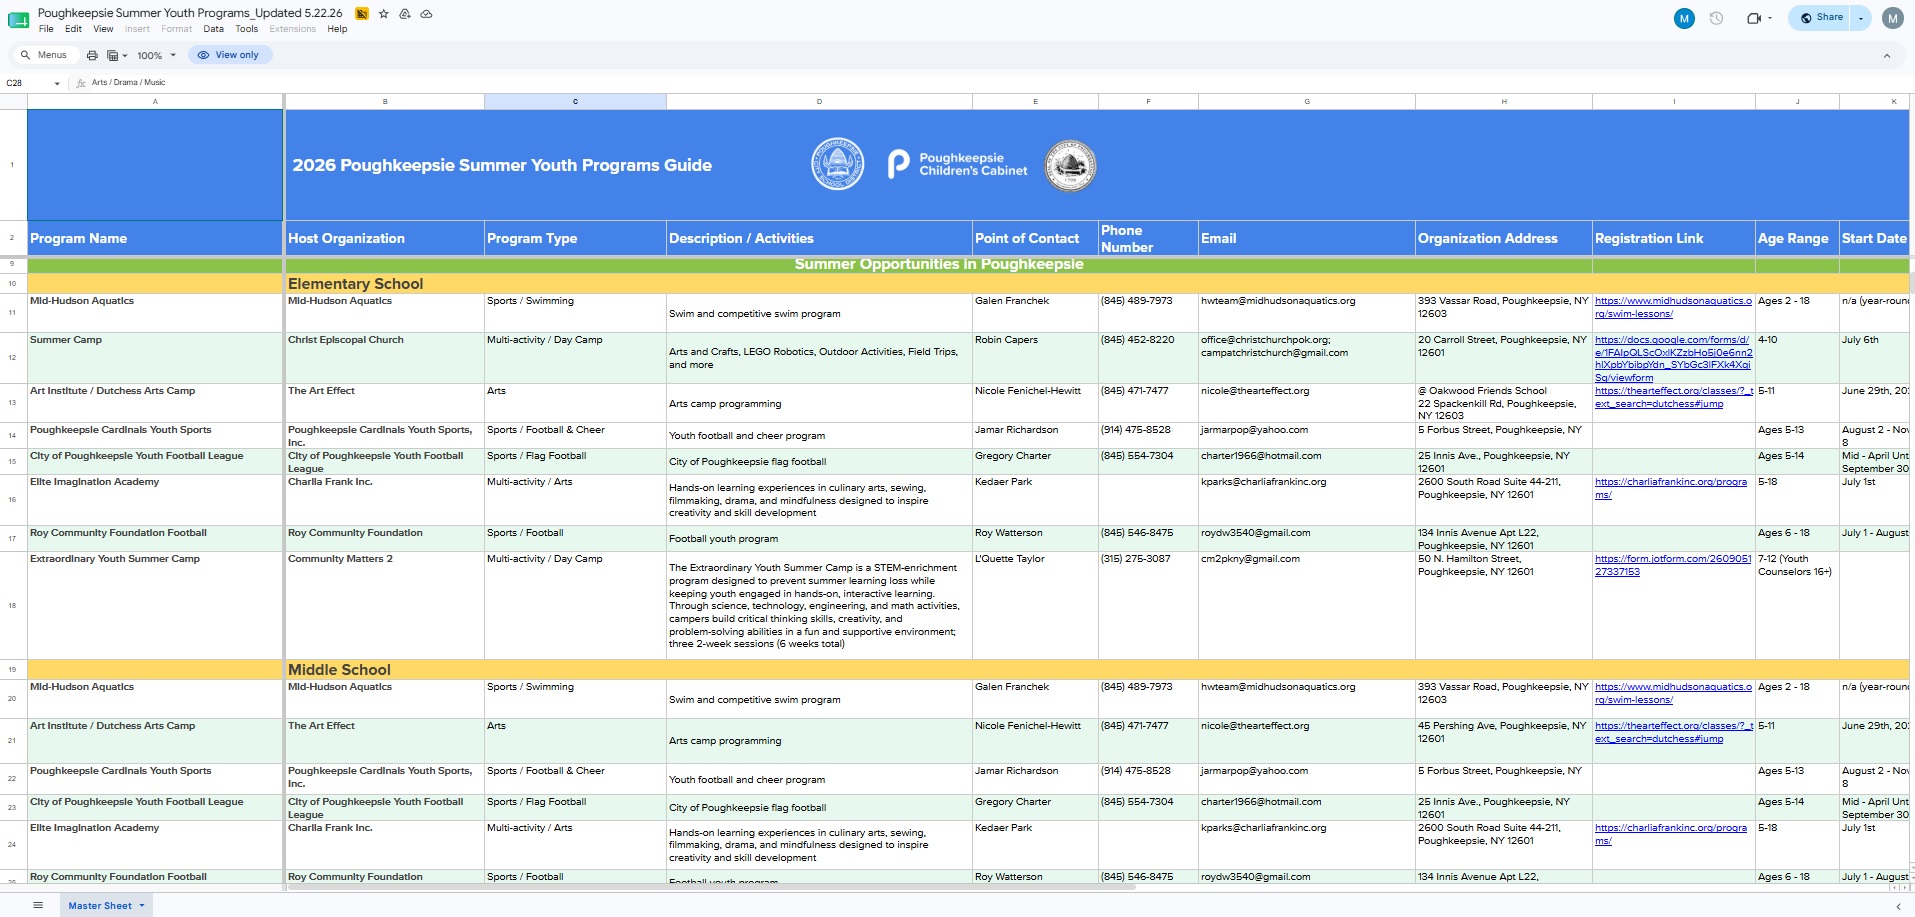Select the jarmarpop@yahoo.com cell in row 14
Image resolution: width=1915 pixels, height=917 pixels.
point(1306,435)
